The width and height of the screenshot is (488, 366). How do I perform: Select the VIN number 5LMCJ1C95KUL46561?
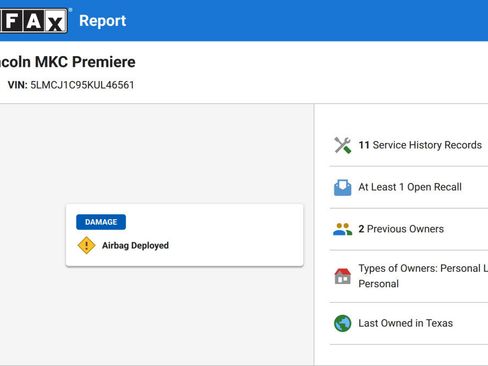click(82, 85)
